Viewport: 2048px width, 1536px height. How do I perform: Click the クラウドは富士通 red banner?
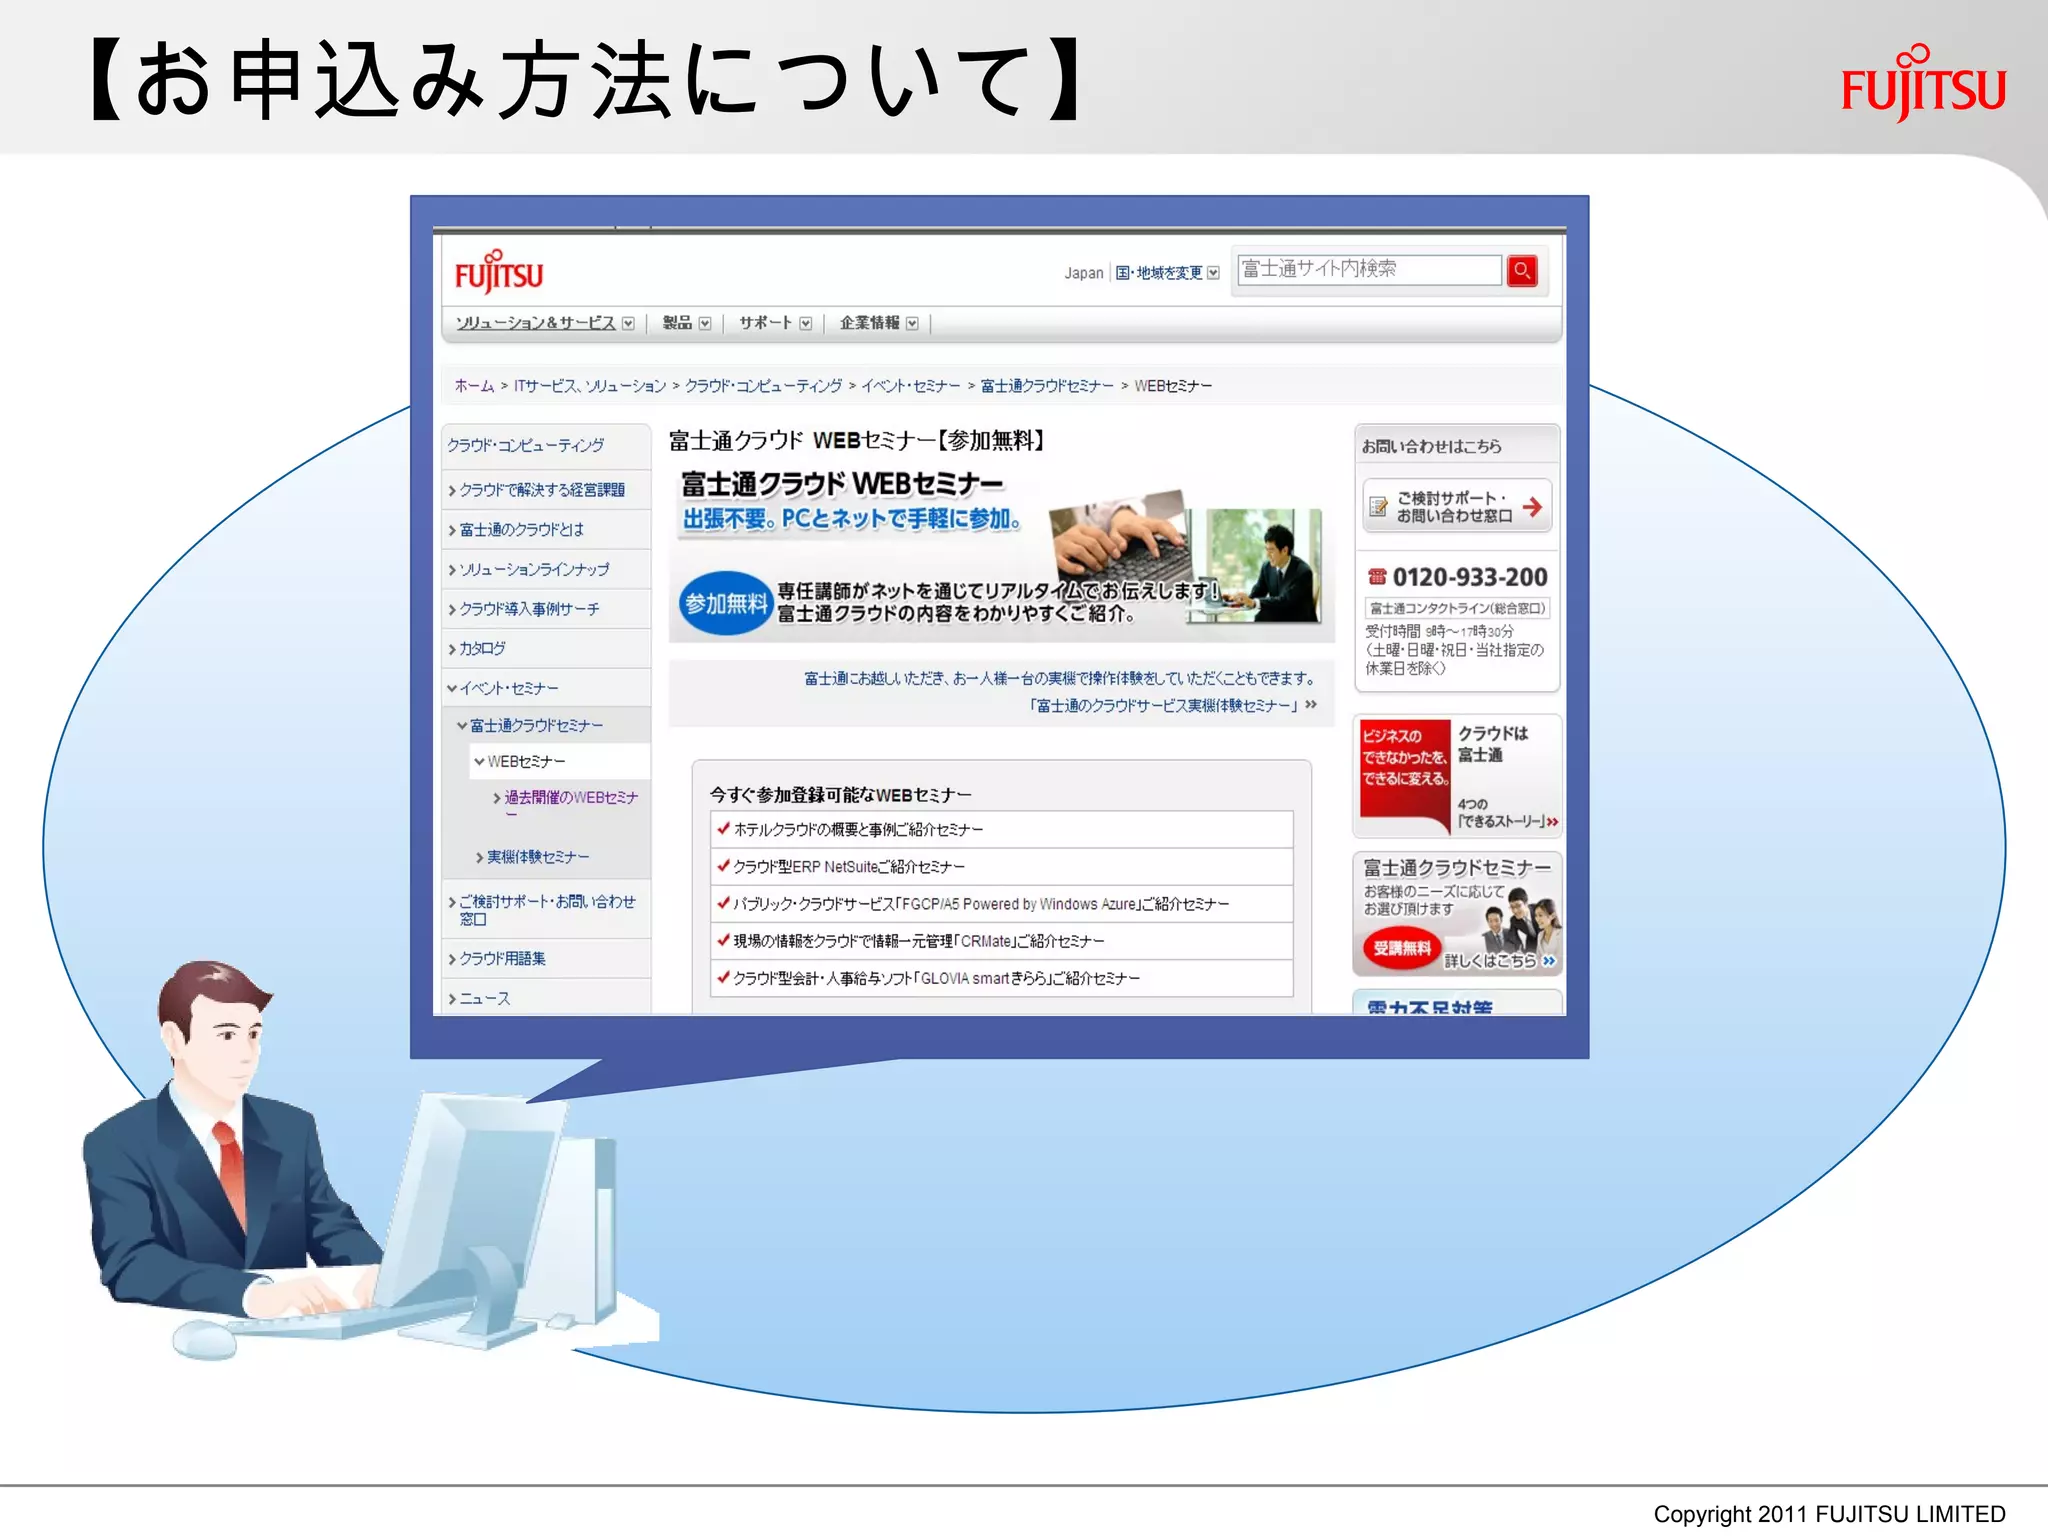coord(1456,775)
